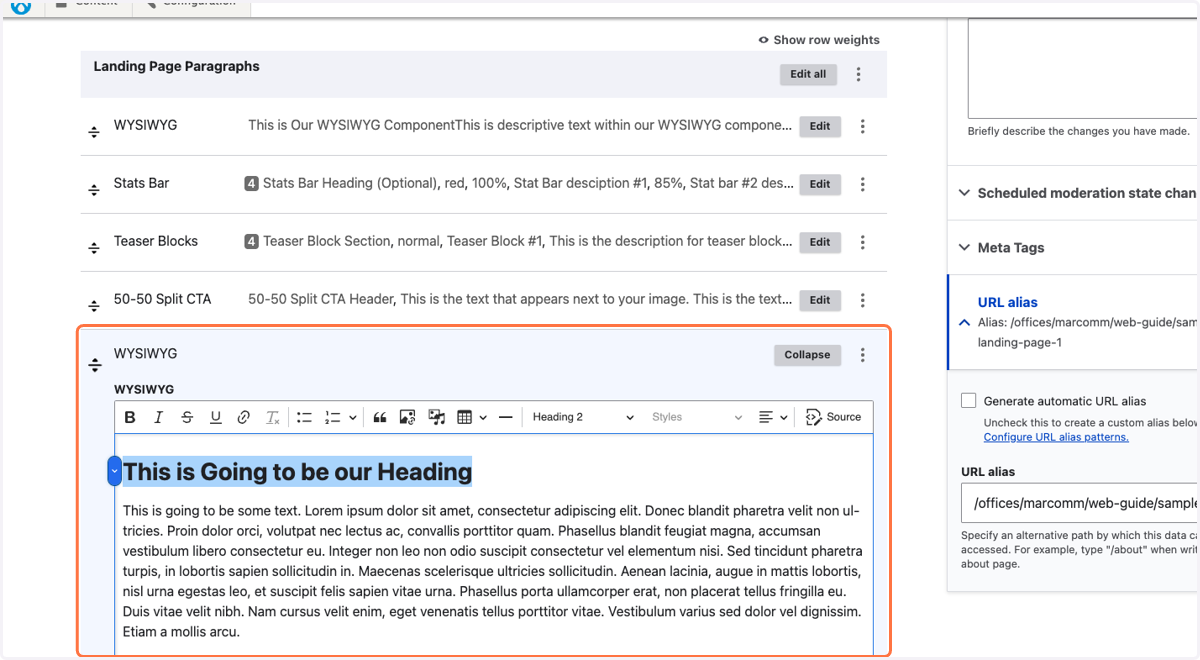The height and width of the screenshot is (660, 1200).
Task: Insert a numbered list
Action: (x=333, y=418)
